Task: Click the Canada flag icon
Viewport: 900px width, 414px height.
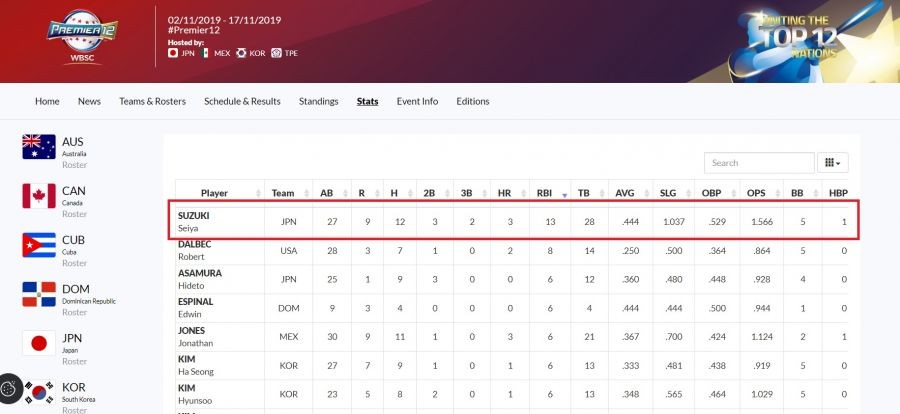Action: point(38,196)
